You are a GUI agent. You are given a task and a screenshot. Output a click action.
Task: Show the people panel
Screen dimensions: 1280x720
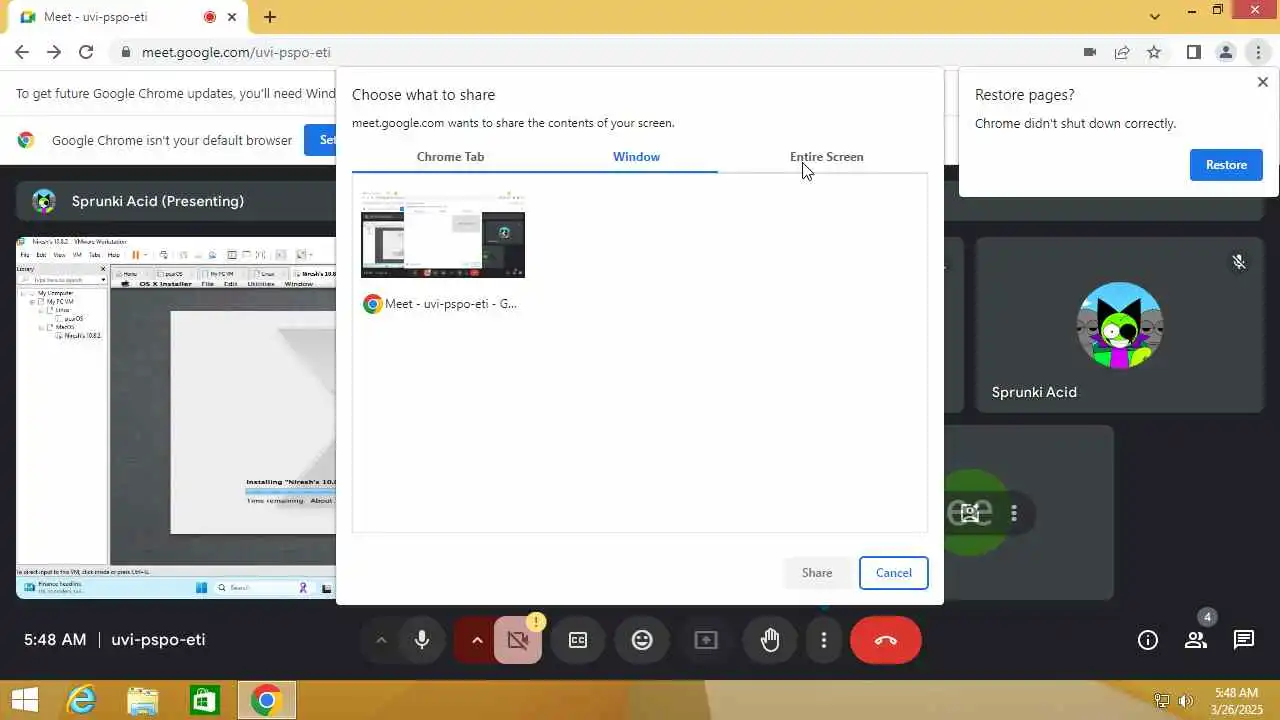(1196, 640)
